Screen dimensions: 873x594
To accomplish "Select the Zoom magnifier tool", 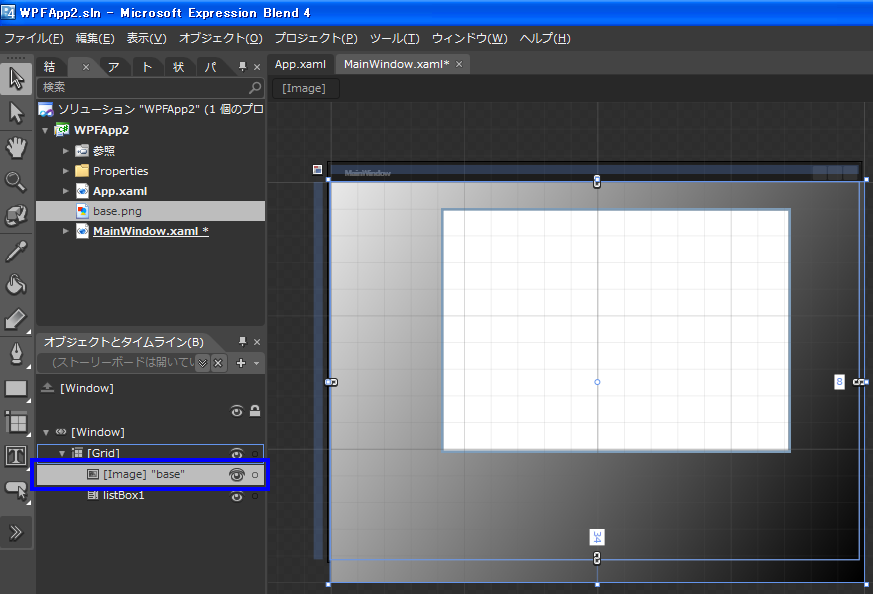I will click(x=16, y=181).
